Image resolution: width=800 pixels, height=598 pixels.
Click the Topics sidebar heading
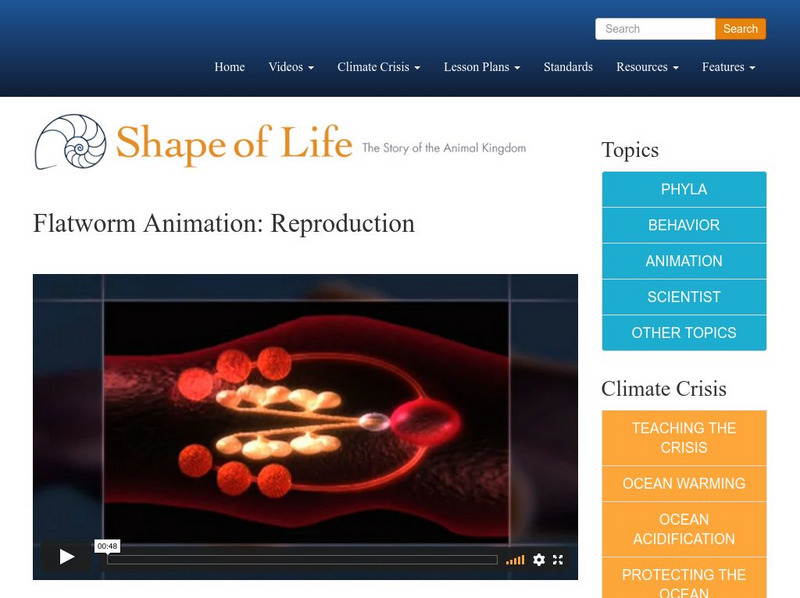(630, 150)
